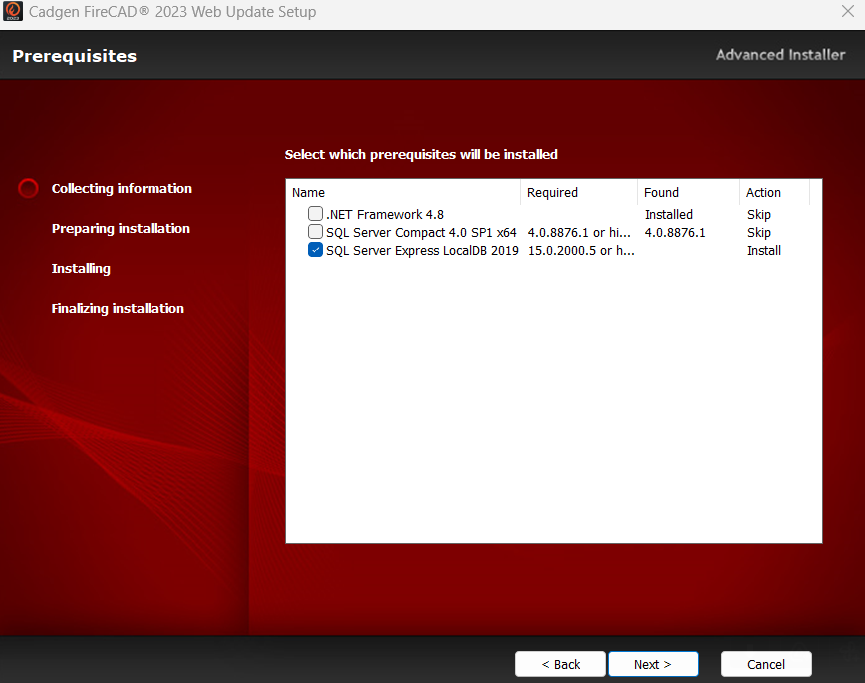This screenshot has height=683, width=865.
Task: Select SQL Server Compact 4.0 SP1 x64 text
Action: 421,233
